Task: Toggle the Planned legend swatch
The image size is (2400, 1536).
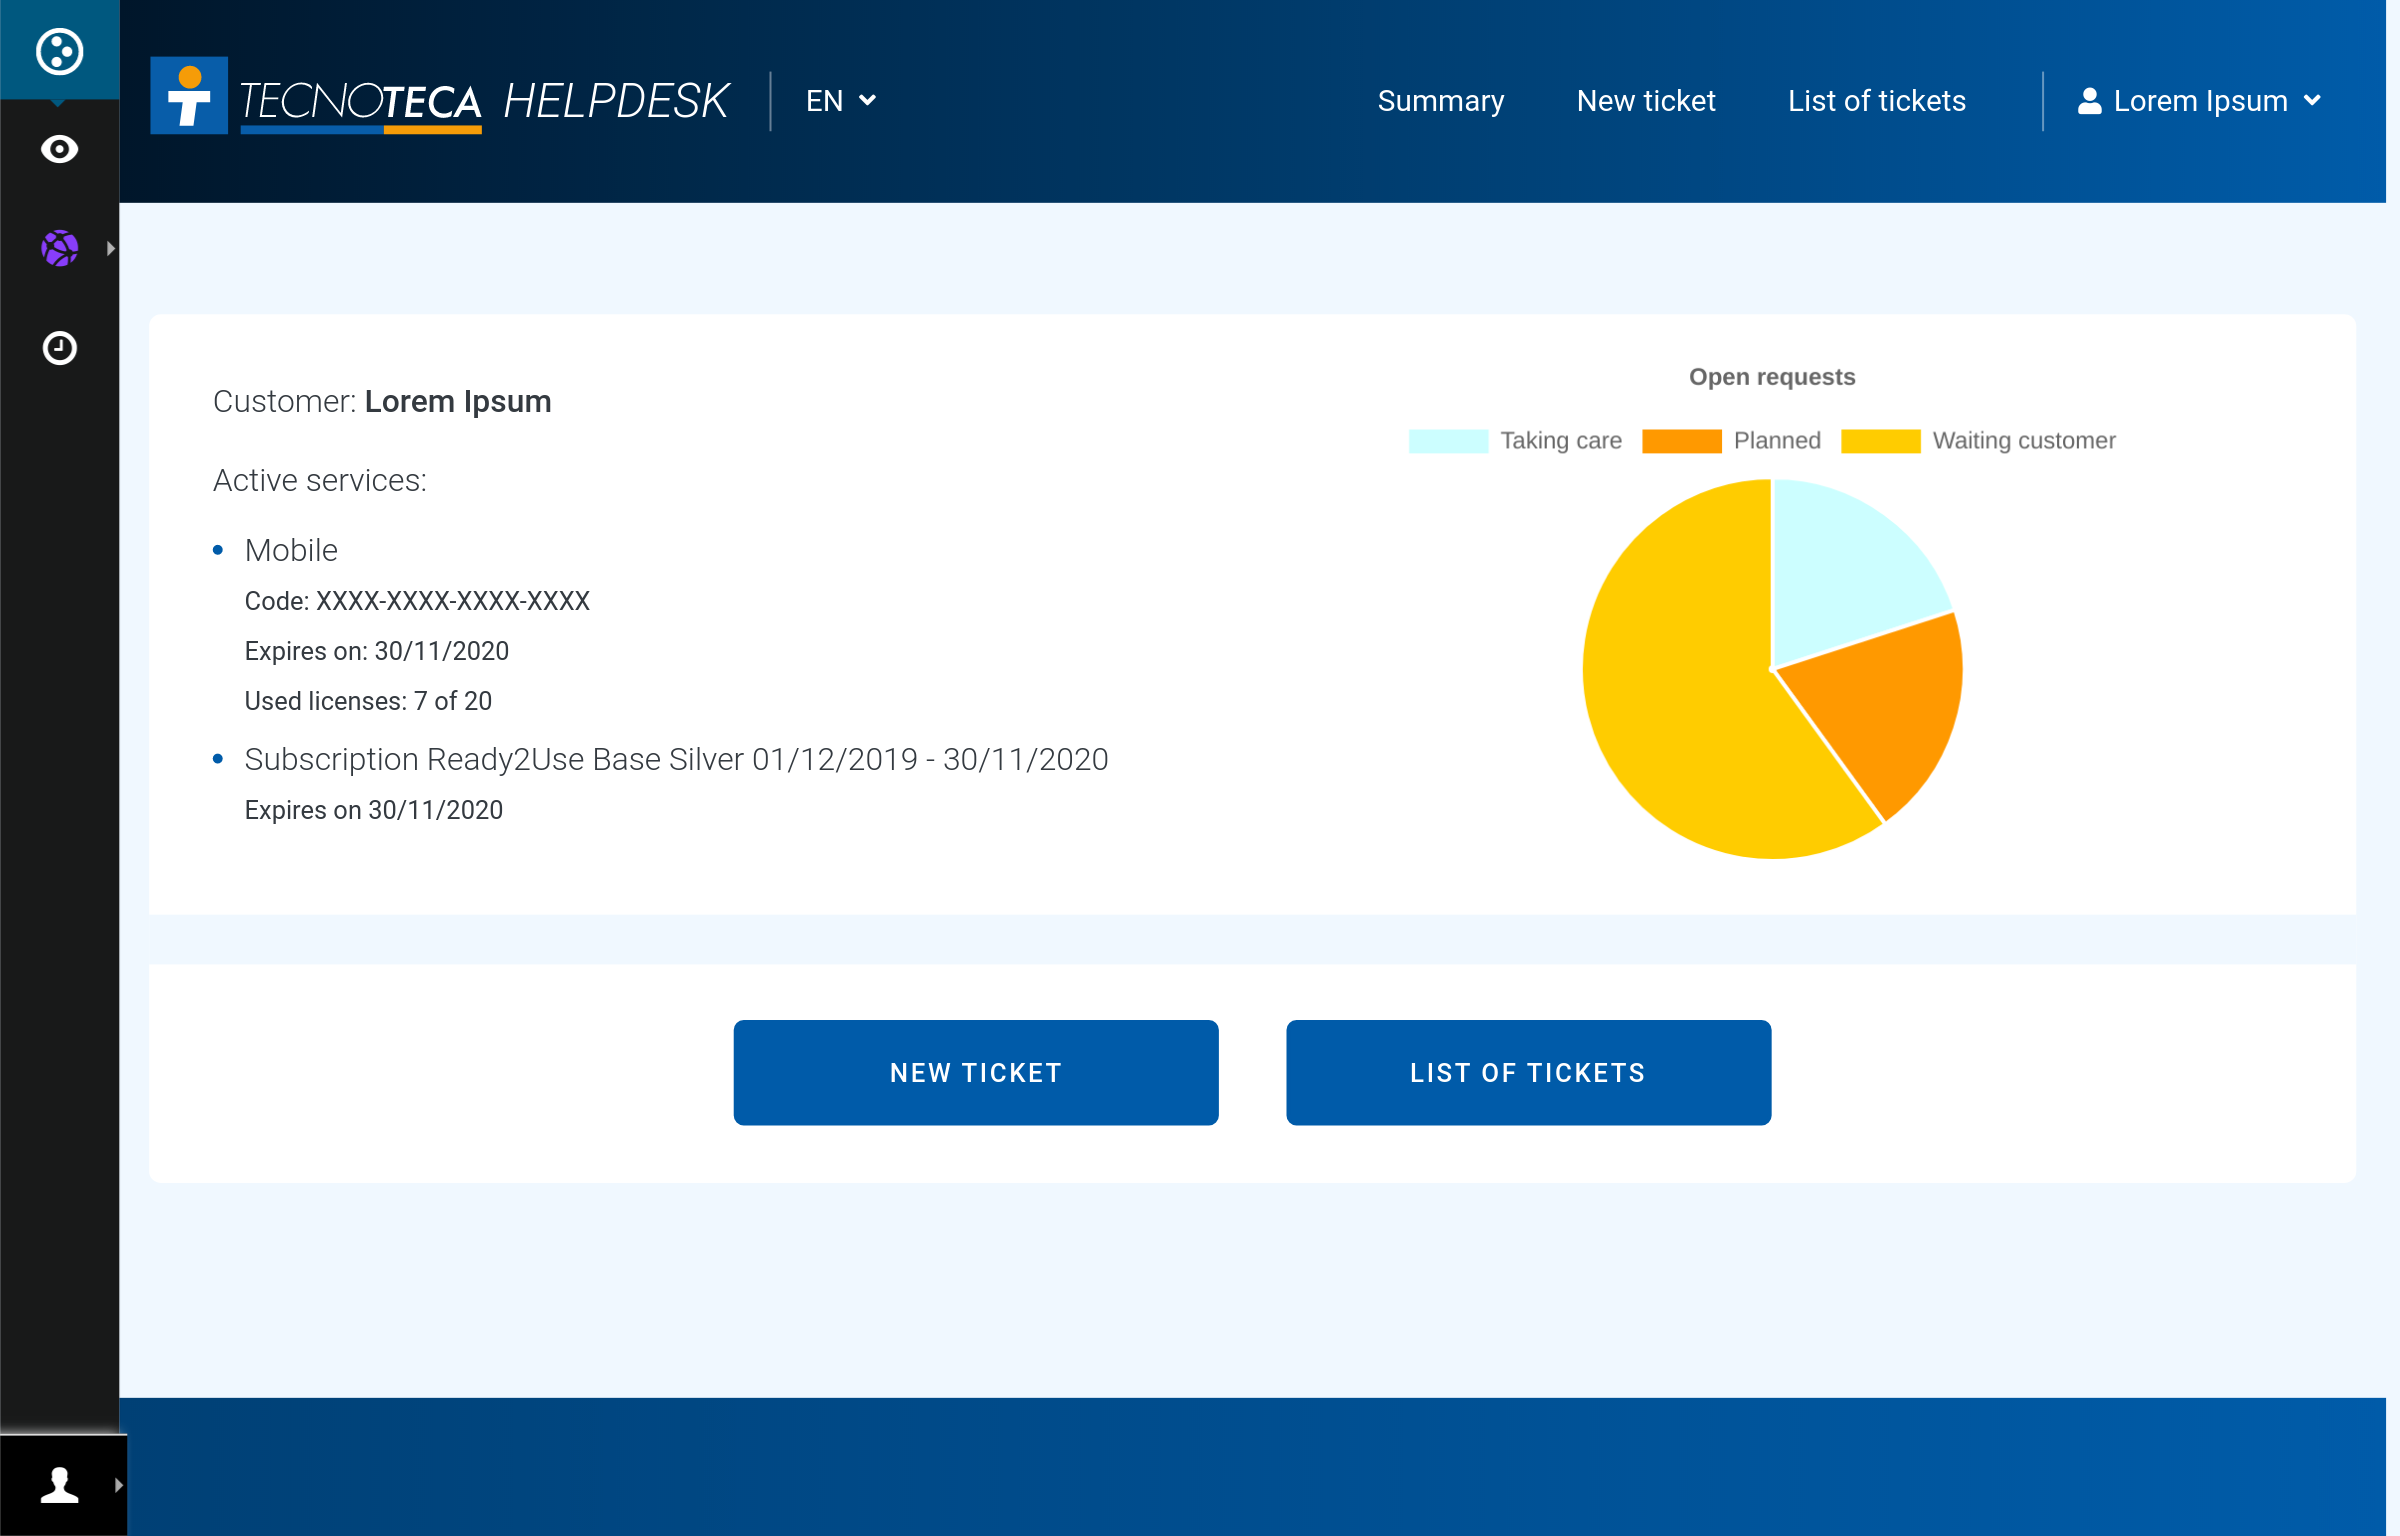Action: point(1681,441)
